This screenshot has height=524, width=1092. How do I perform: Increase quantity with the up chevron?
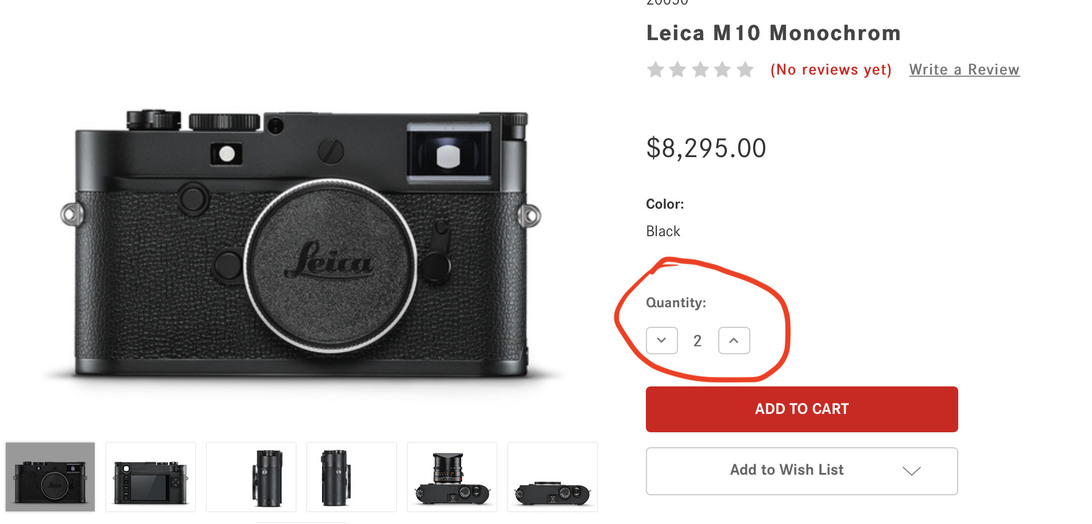[734, 341]
